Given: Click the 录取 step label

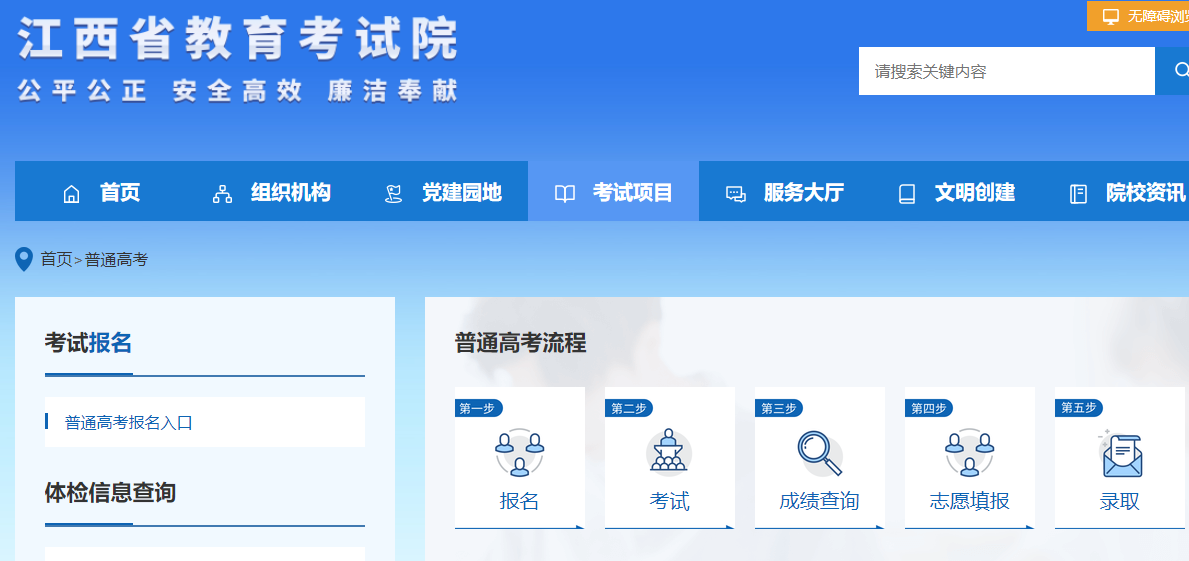Looking at the screenshot, I should (1119, 501).
